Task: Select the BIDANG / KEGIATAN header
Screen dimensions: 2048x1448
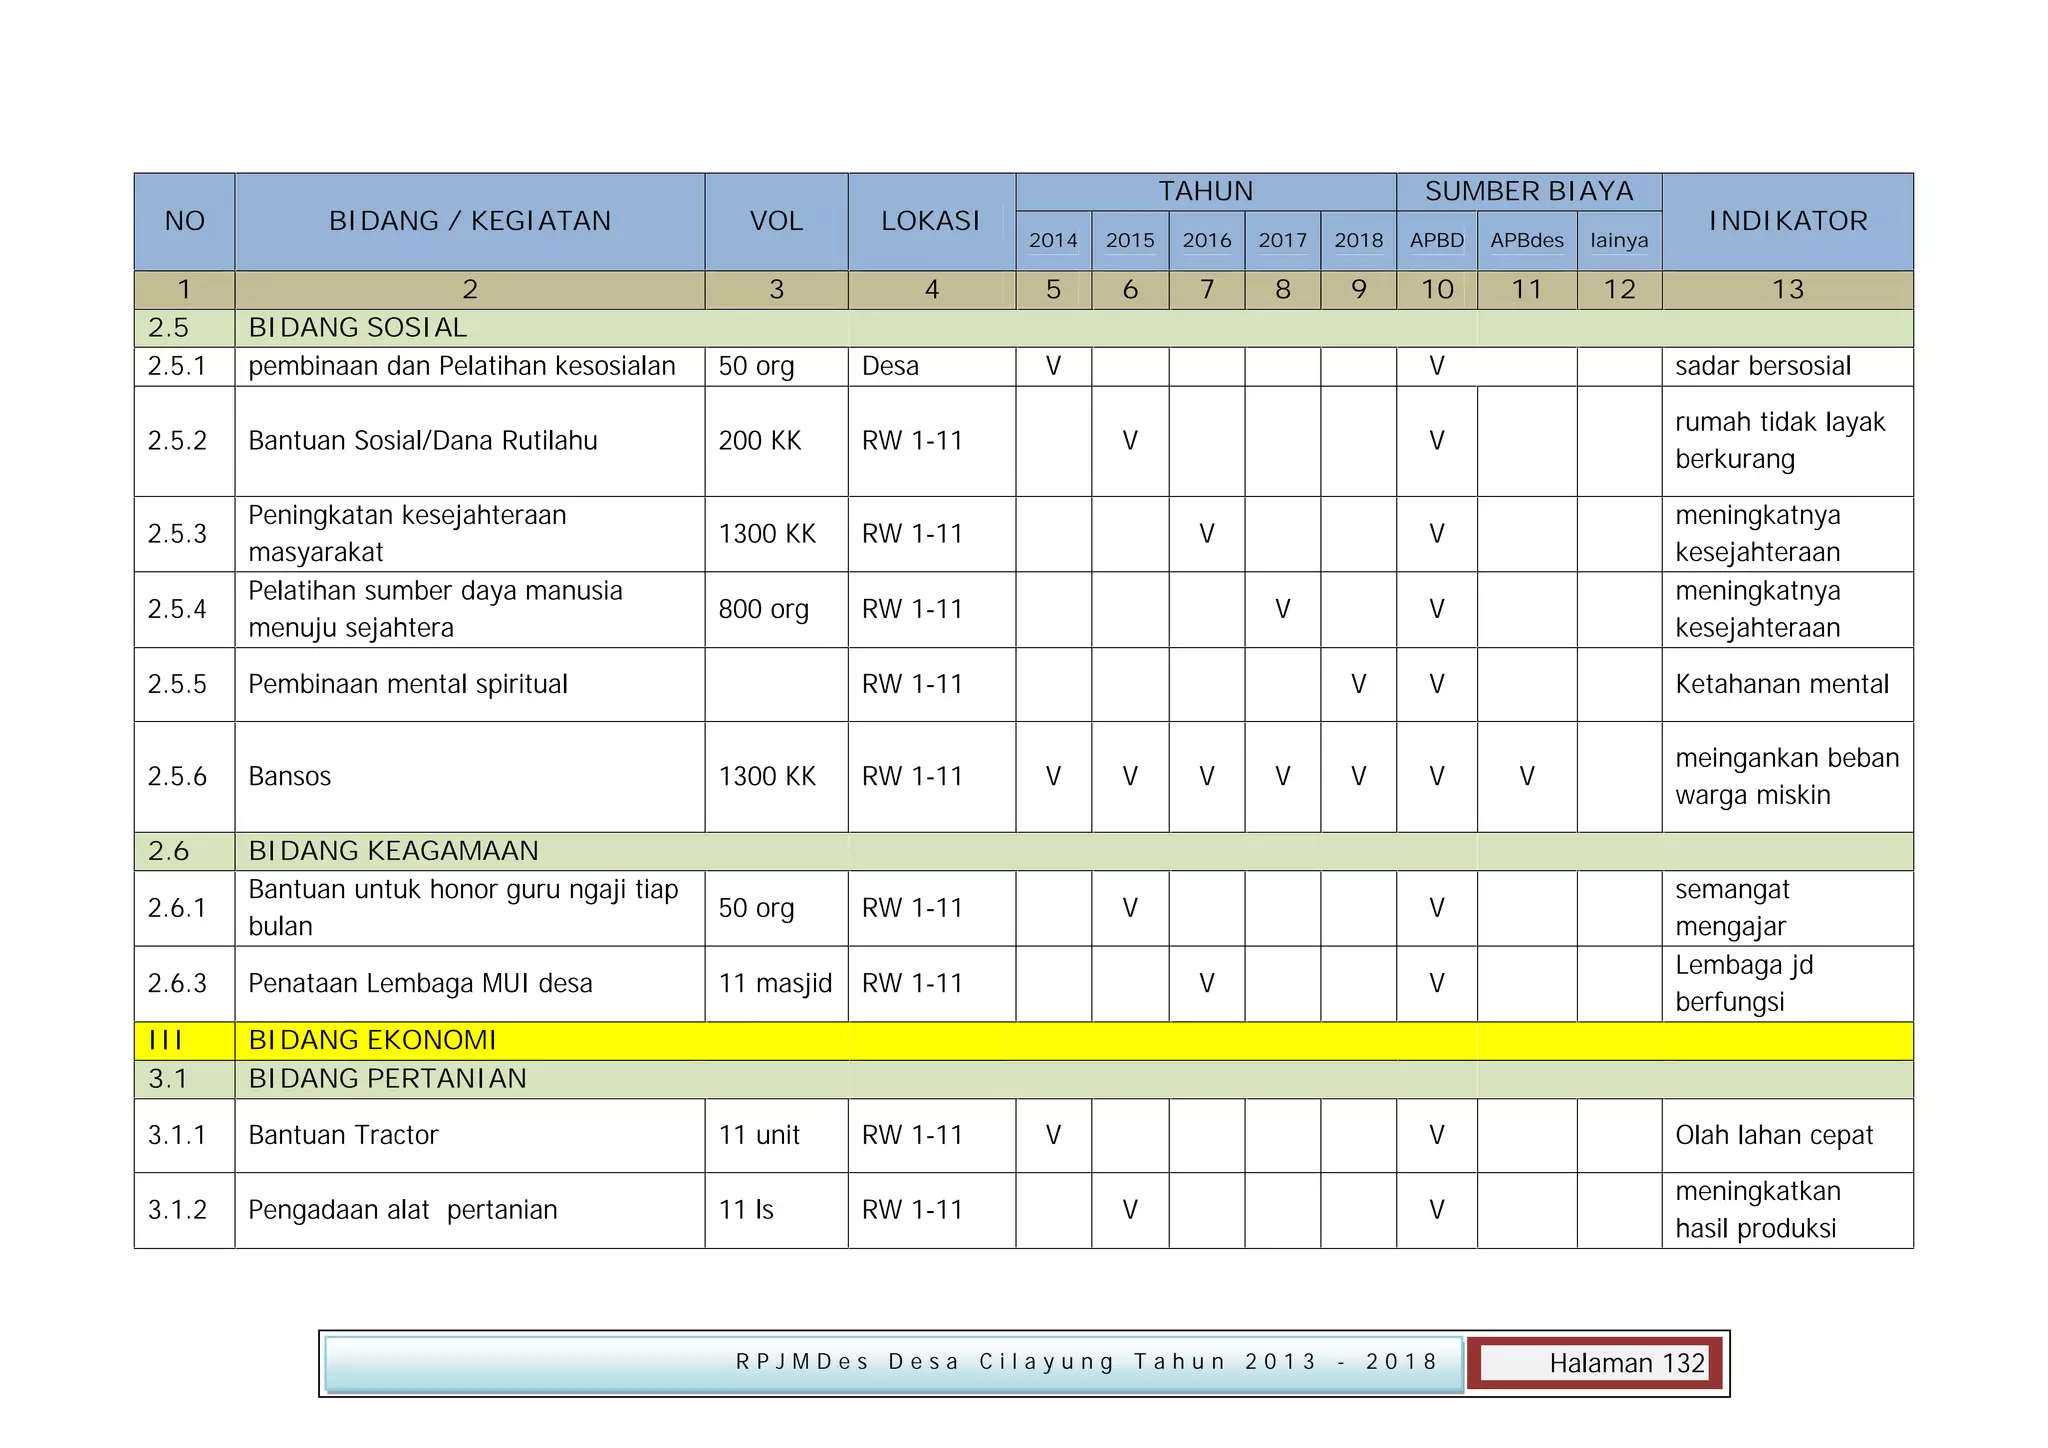Action: pos(470,221)
